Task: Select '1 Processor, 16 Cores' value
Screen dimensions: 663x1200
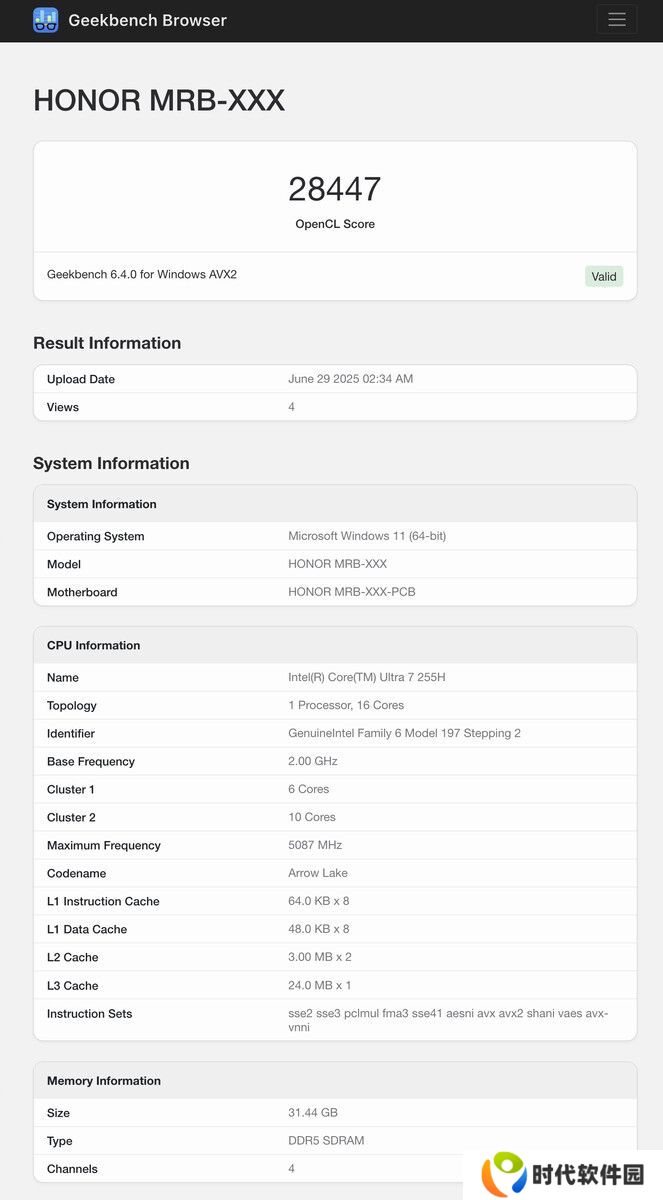Action: (346, 705)
